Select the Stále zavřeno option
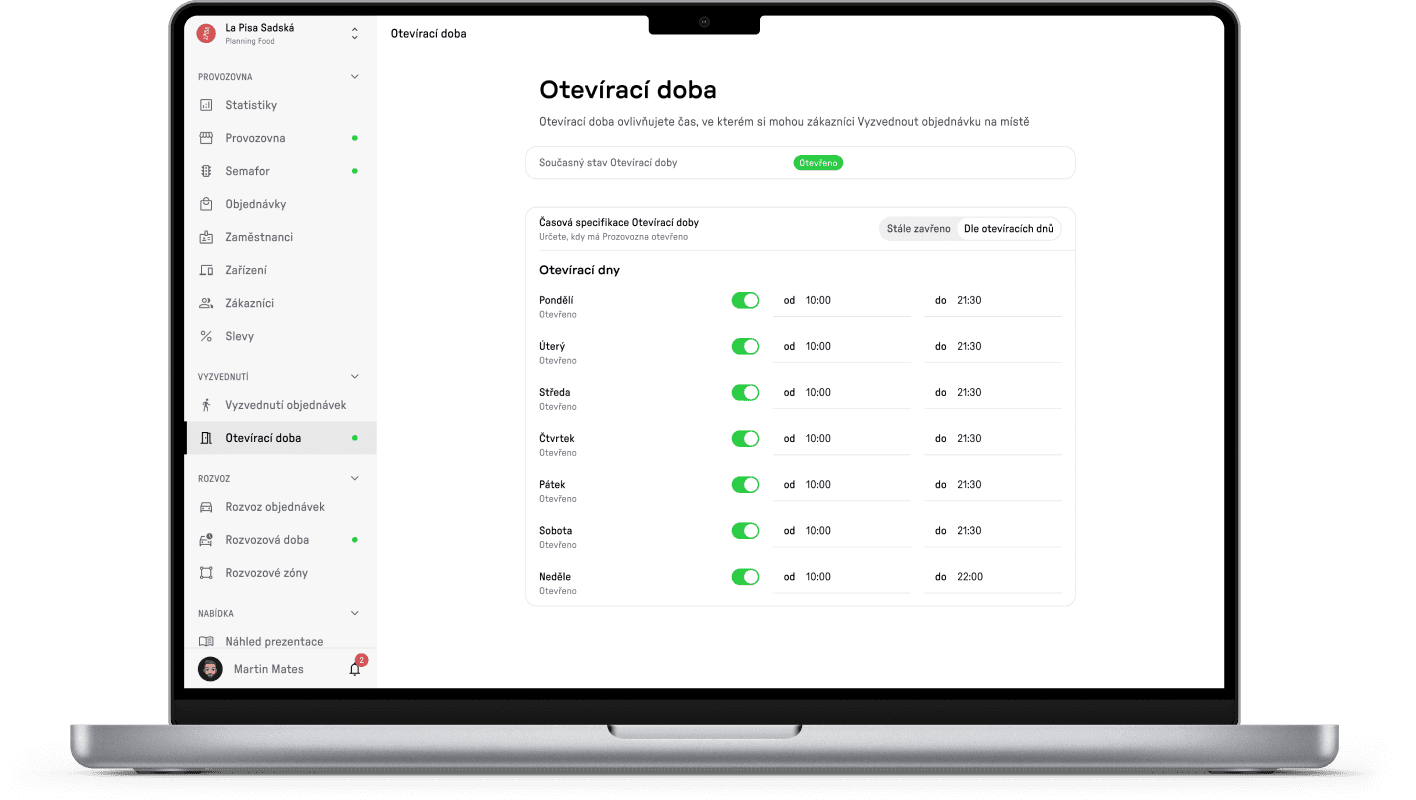Viewport: 1416px width, 800px height. click(918, 229)
